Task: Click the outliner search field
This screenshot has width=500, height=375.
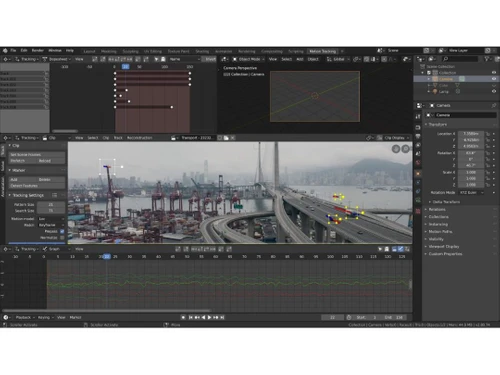Action: [x=460, y=59]
